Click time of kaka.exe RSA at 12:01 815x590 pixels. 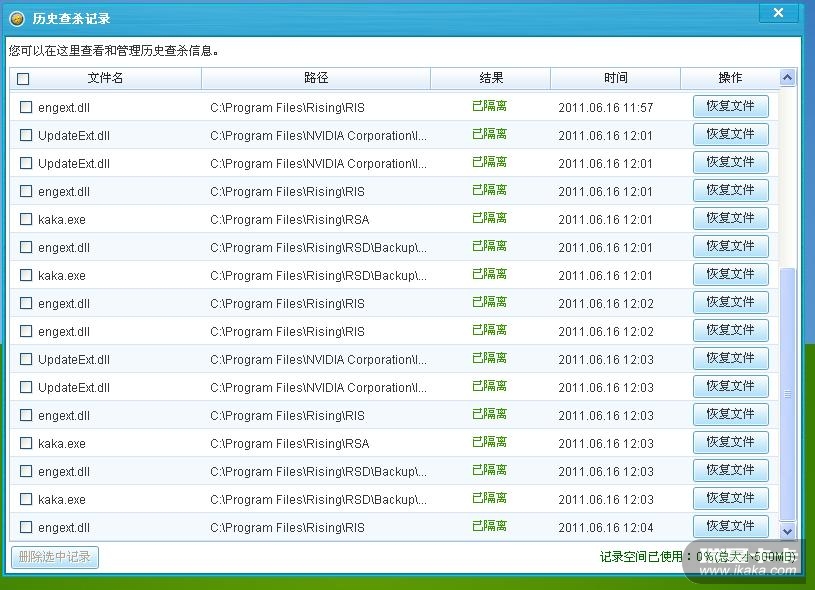point(606,219)
